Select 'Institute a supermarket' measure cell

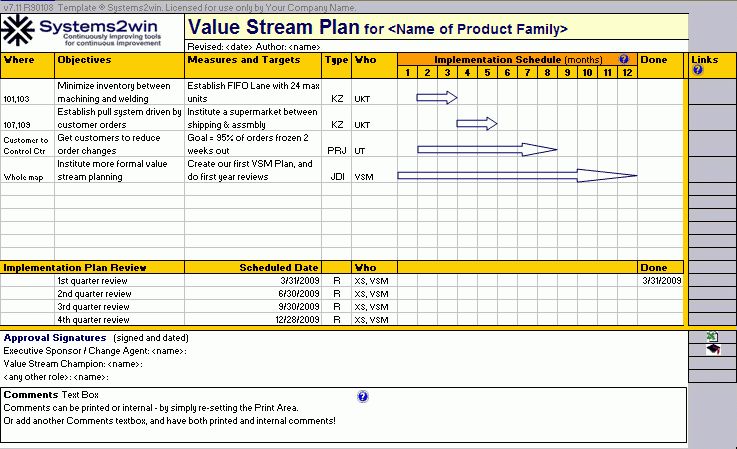click(x=253, y=118)
